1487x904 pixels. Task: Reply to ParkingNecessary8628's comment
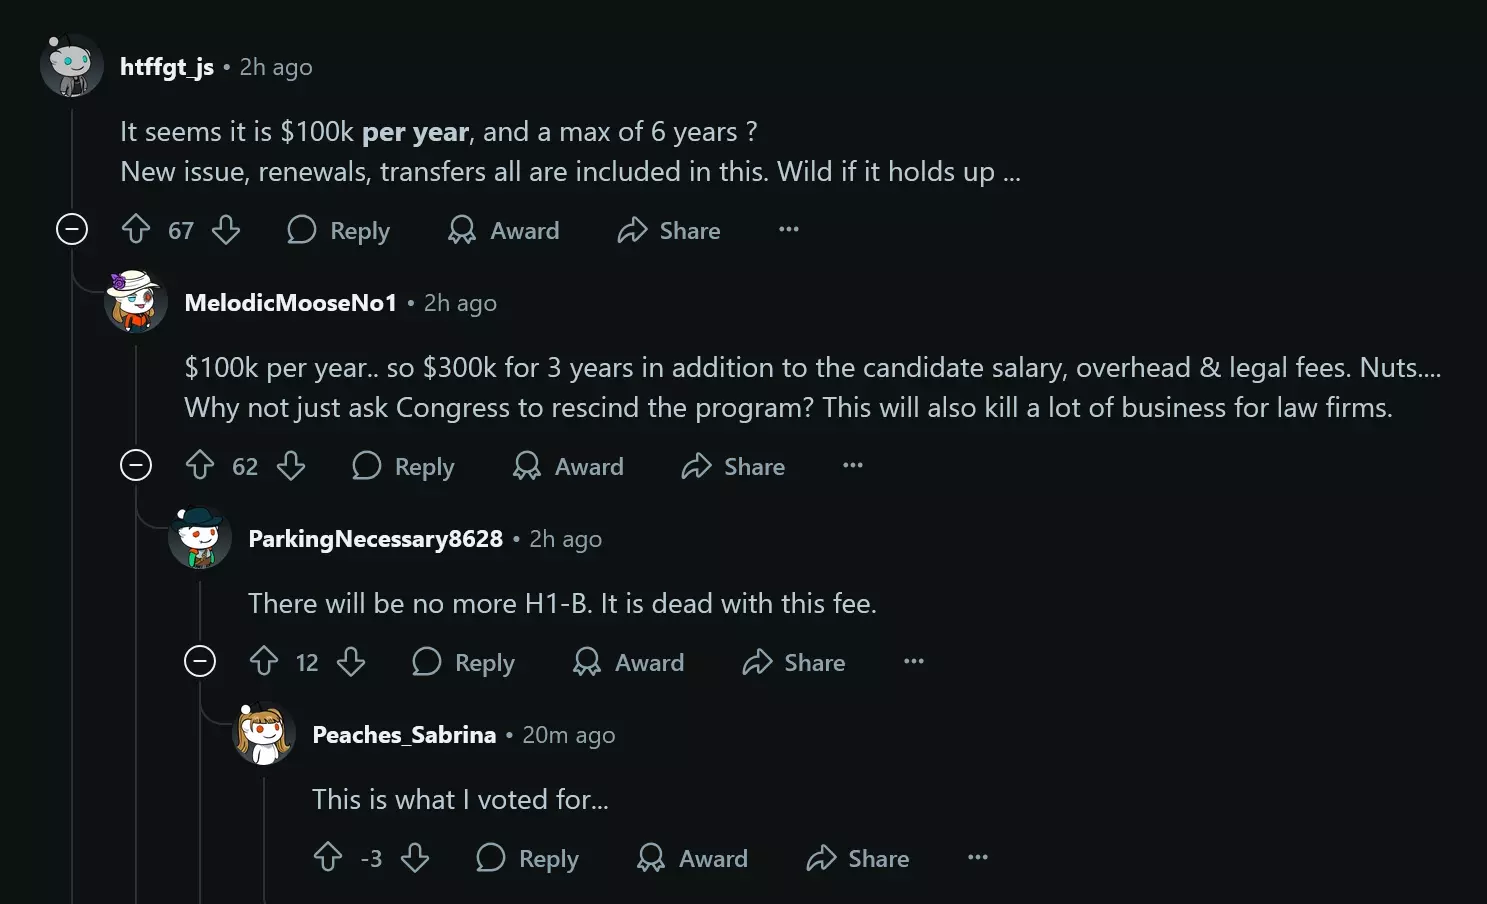tap(464, 662)
